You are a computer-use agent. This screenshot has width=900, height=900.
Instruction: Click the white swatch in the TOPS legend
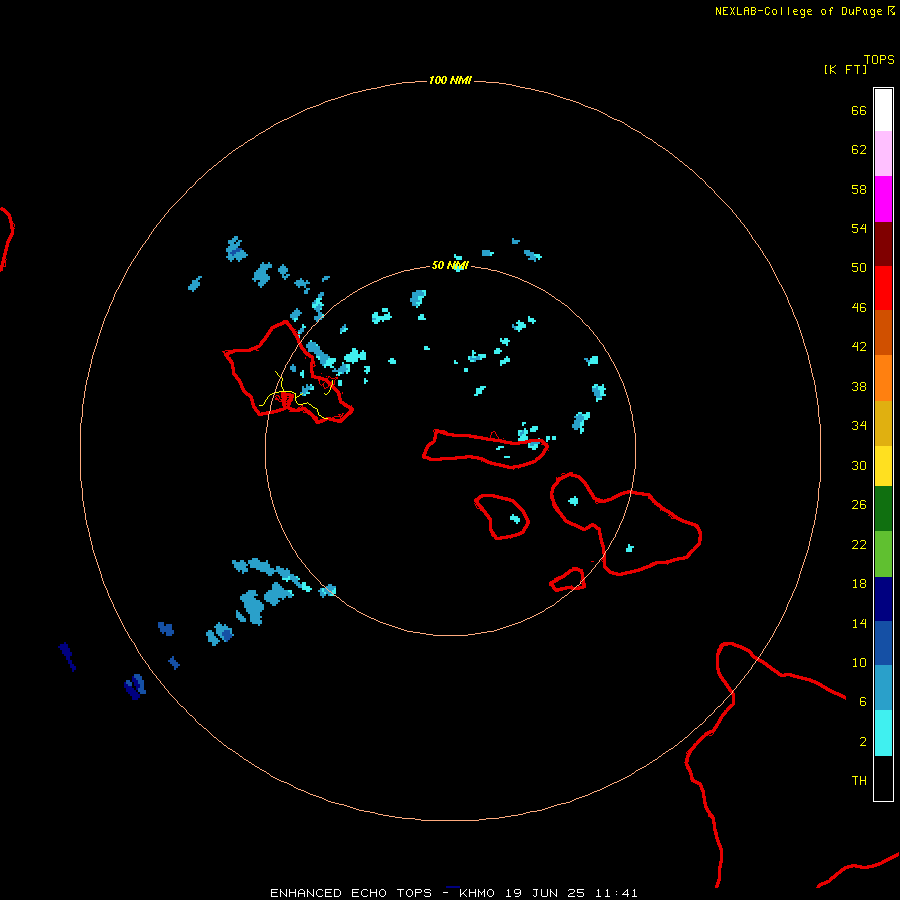[x=883, y=110]
